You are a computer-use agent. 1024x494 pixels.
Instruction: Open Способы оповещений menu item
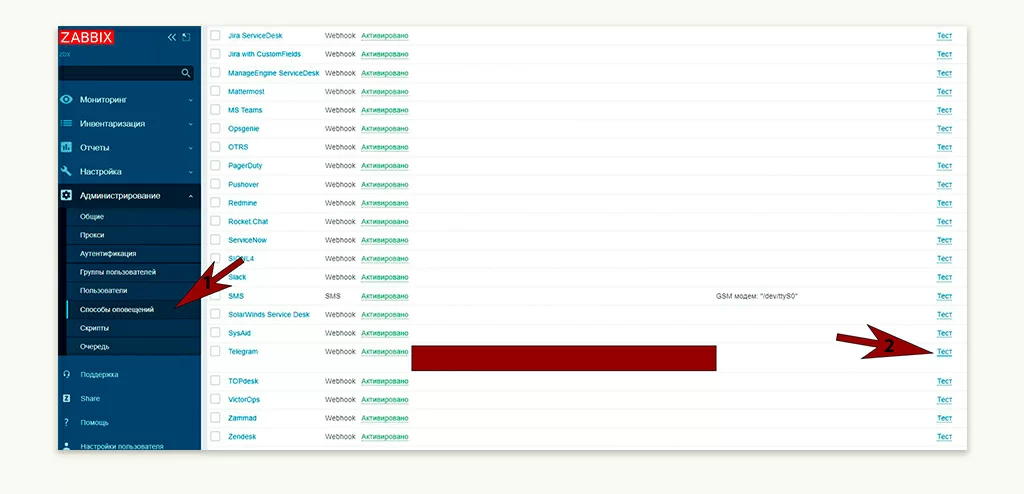point(117,310)
